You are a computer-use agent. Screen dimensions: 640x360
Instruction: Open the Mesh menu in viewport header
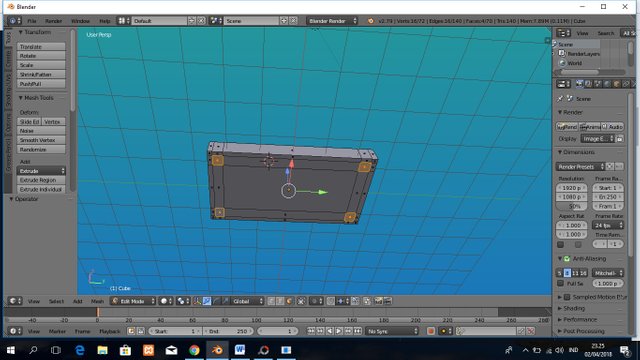tap(97, 301)
